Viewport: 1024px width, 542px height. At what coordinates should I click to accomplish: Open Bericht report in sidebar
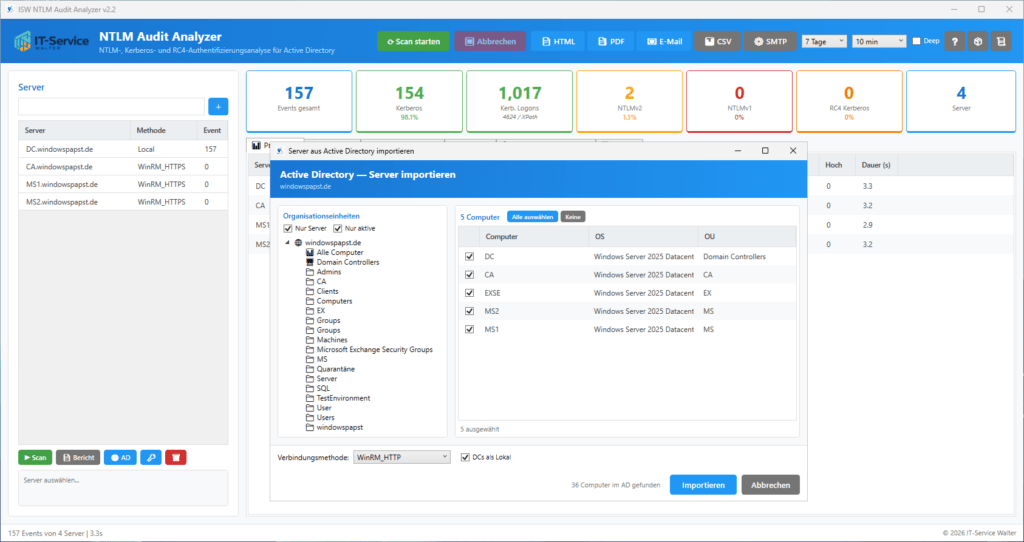tap(78, 457)
